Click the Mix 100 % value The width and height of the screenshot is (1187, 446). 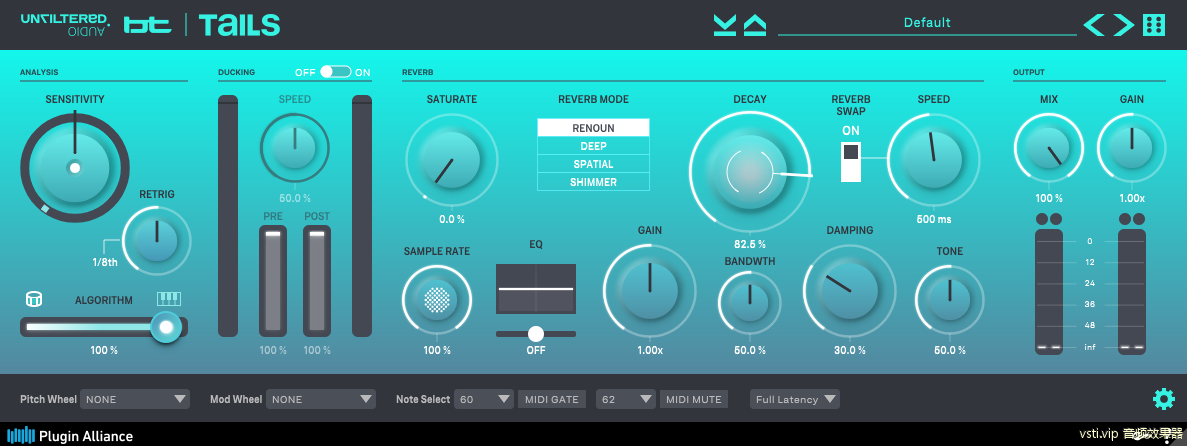1049,198
